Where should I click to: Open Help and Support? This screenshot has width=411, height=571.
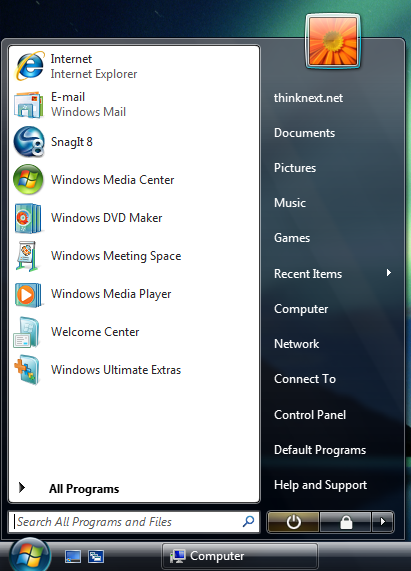tap(320, 485)
